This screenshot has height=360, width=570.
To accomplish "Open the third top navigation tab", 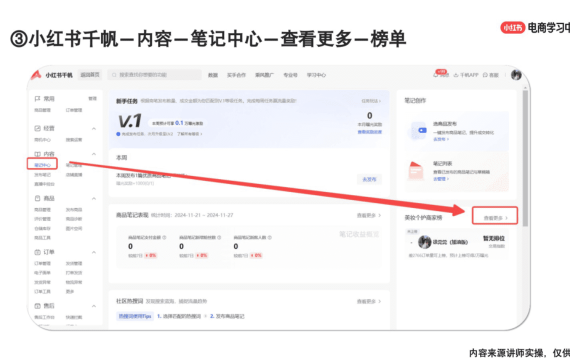I will click(264, 75).
